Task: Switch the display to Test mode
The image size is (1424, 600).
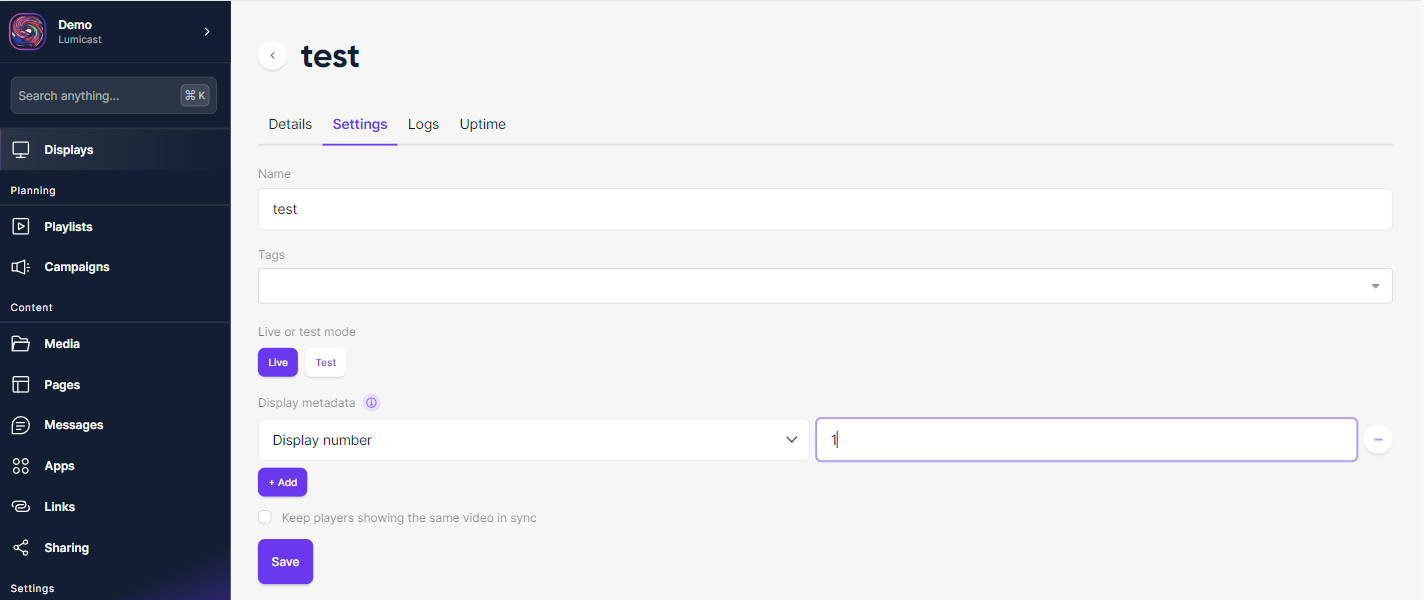Action: coord(325,362)
